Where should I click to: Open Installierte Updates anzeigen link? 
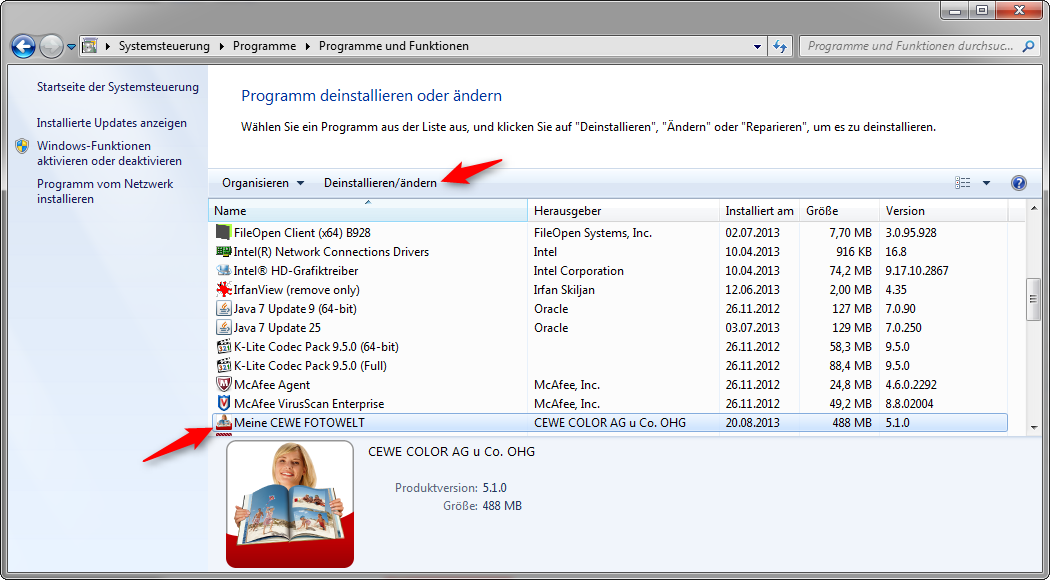(112, 123)
